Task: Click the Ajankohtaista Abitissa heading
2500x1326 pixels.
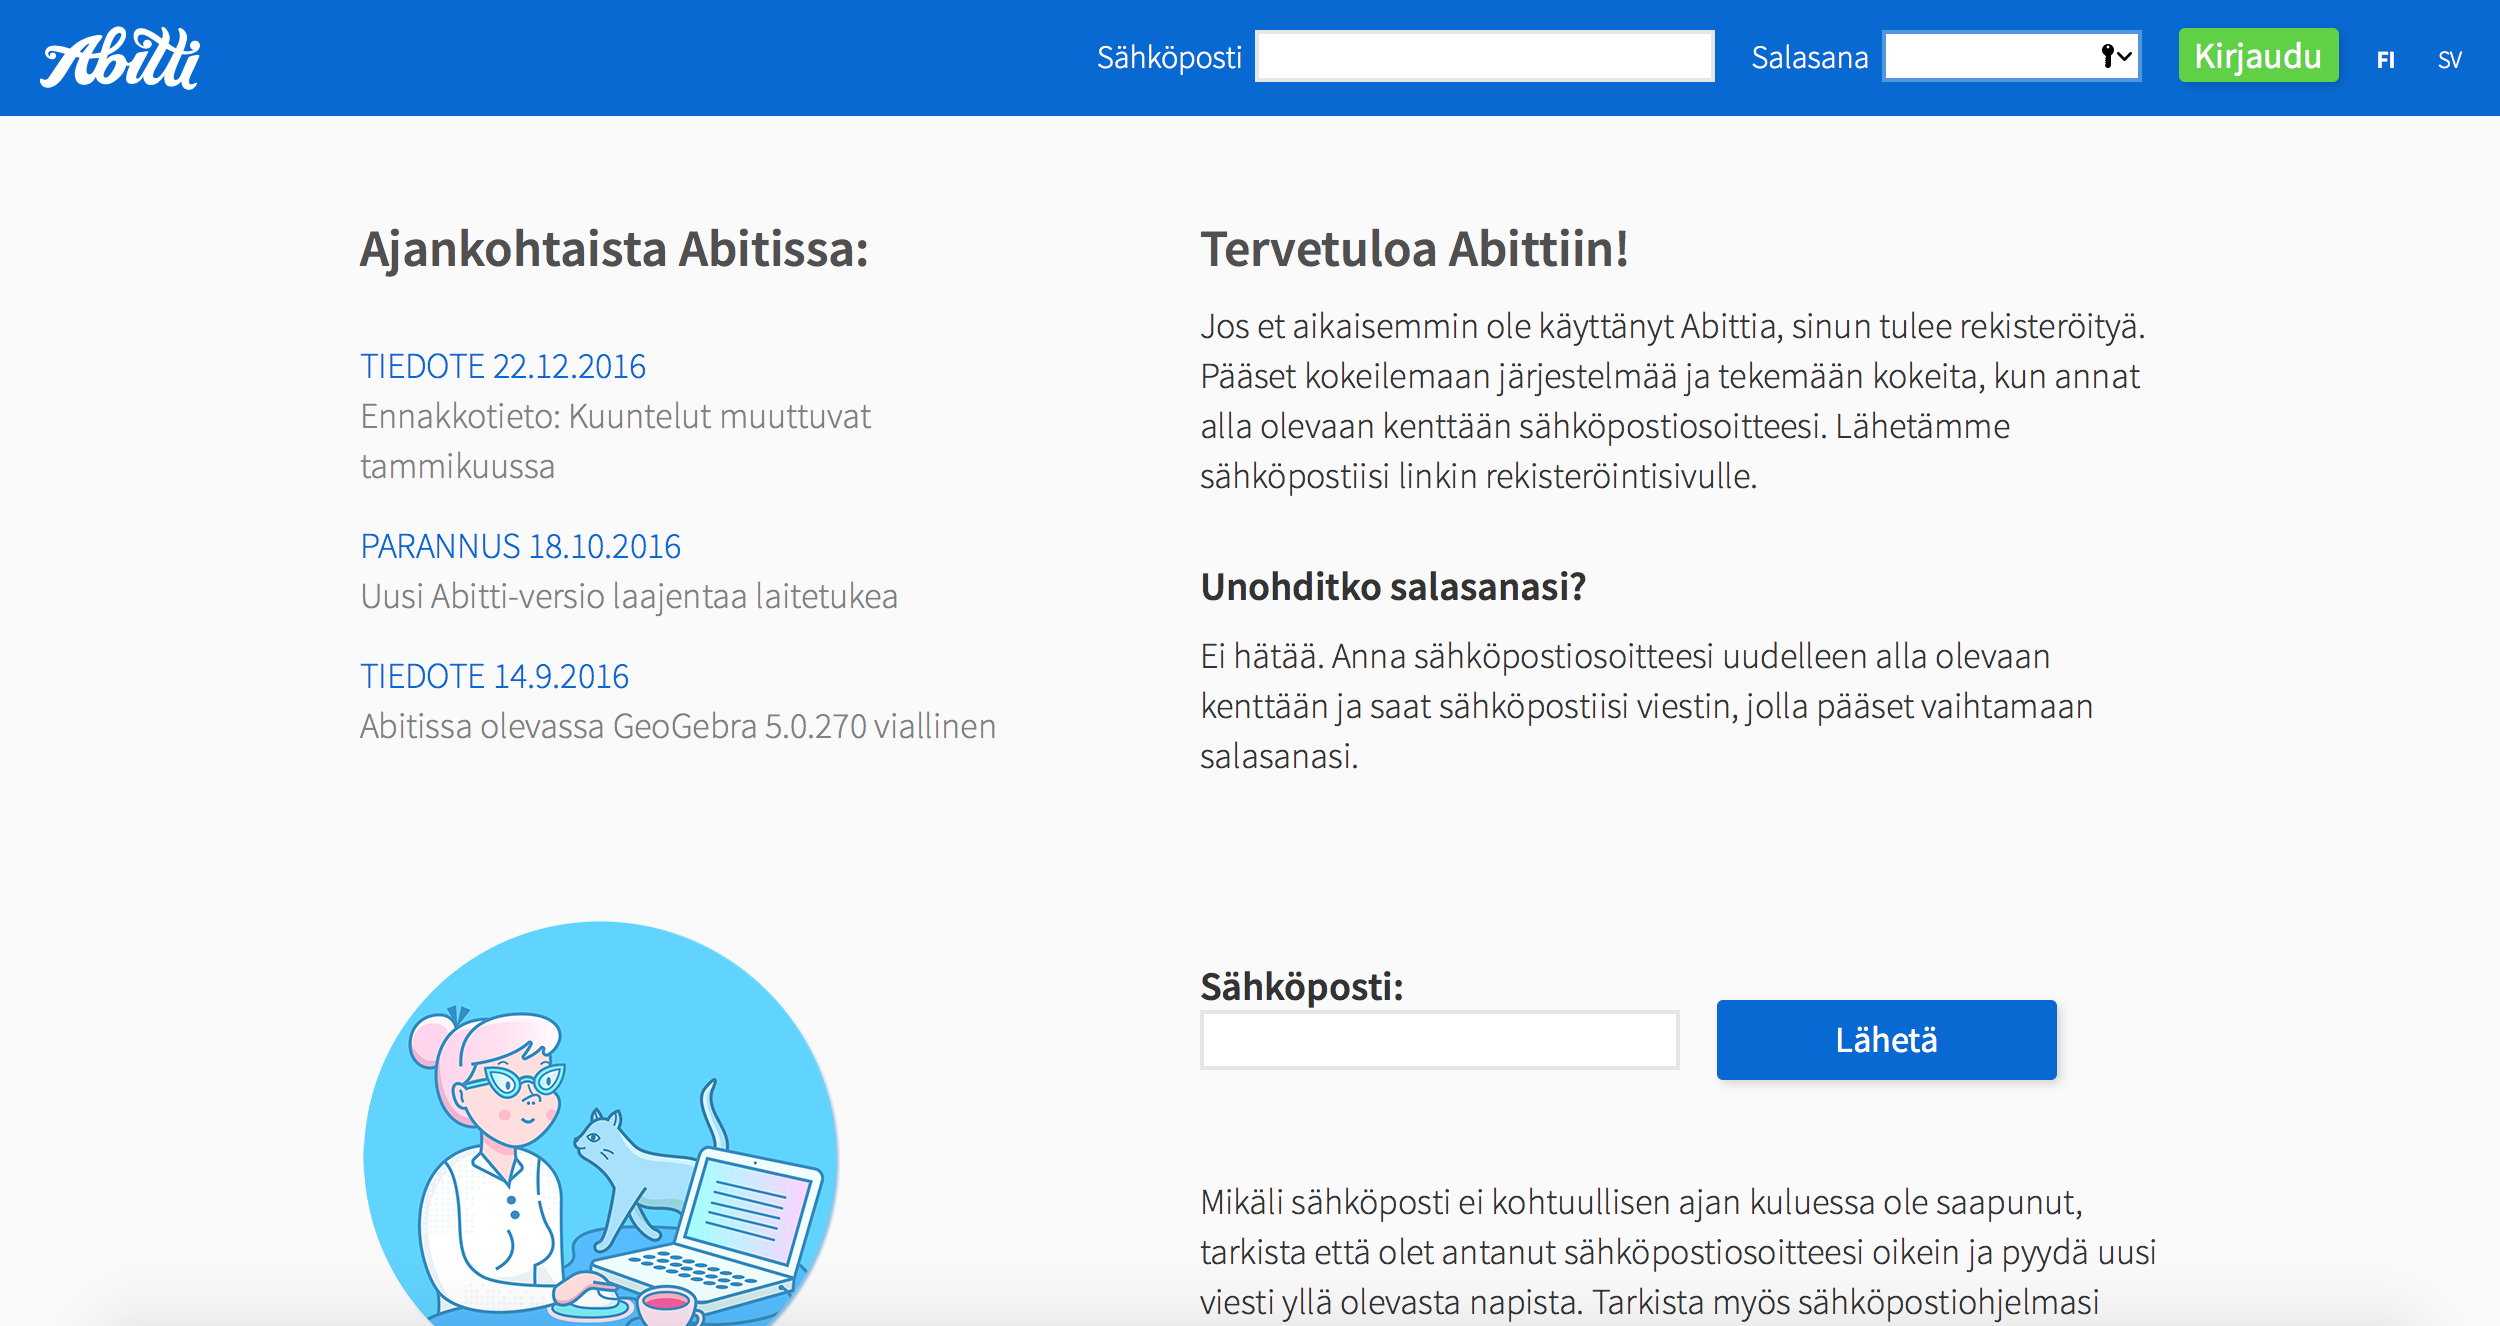Action: pyautogui.click(x=614, y=250)
